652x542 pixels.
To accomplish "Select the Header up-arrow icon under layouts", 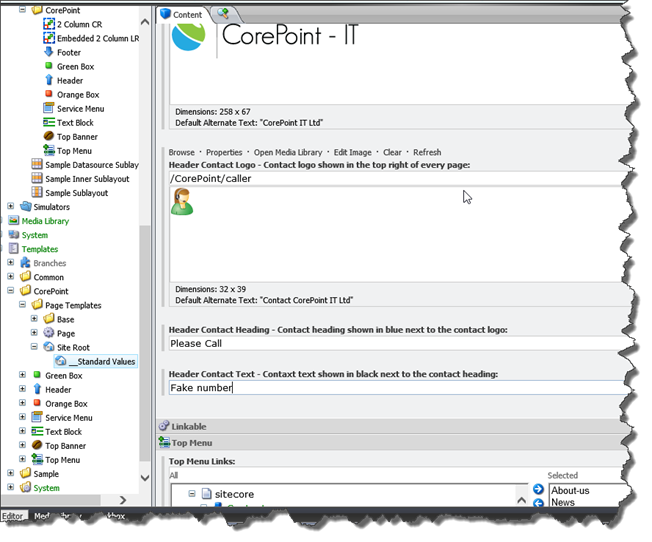I will pyautogui.click(x=49, y=80).
